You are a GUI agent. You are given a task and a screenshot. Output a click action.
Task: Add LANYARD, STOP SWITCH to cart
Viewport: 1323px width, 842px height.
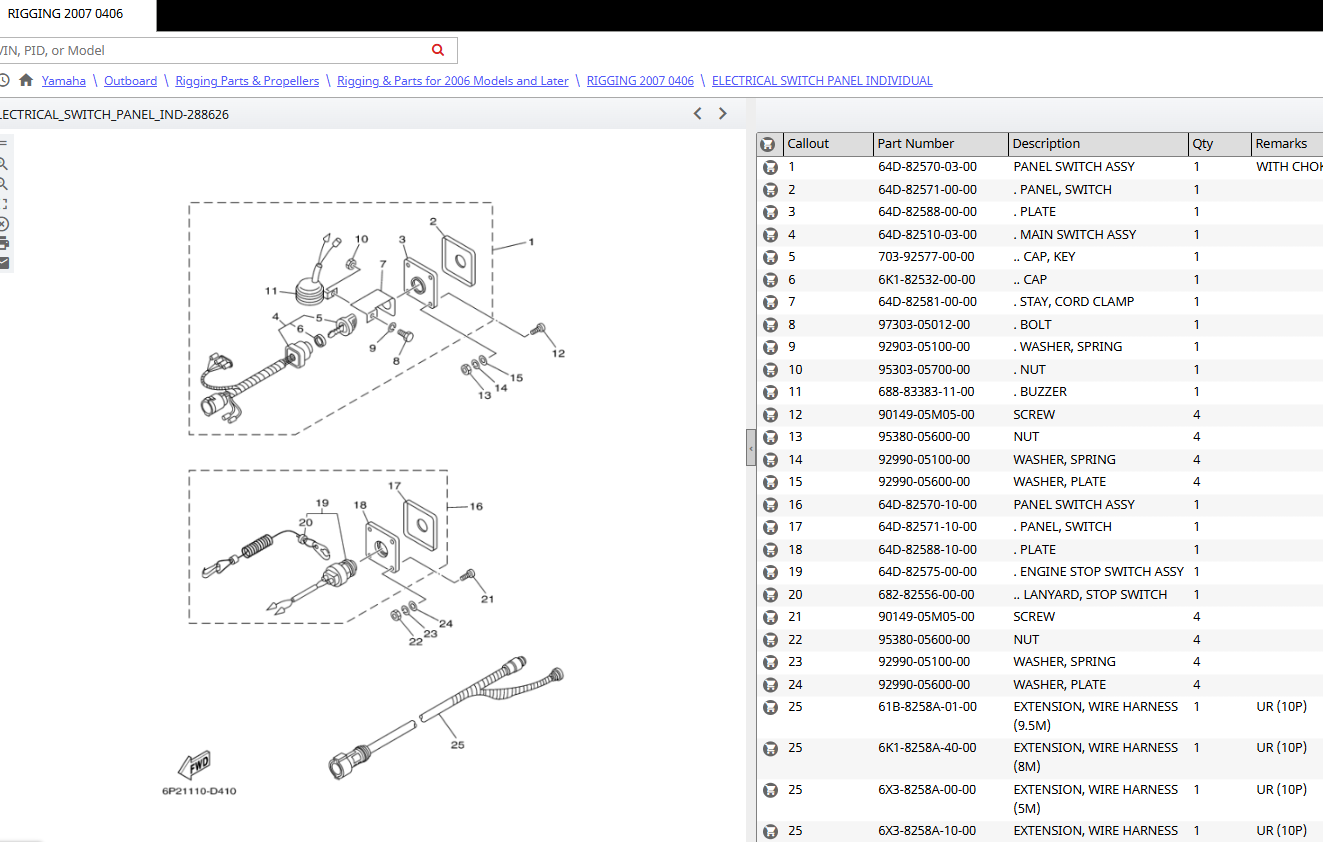(x=770, y=595)
